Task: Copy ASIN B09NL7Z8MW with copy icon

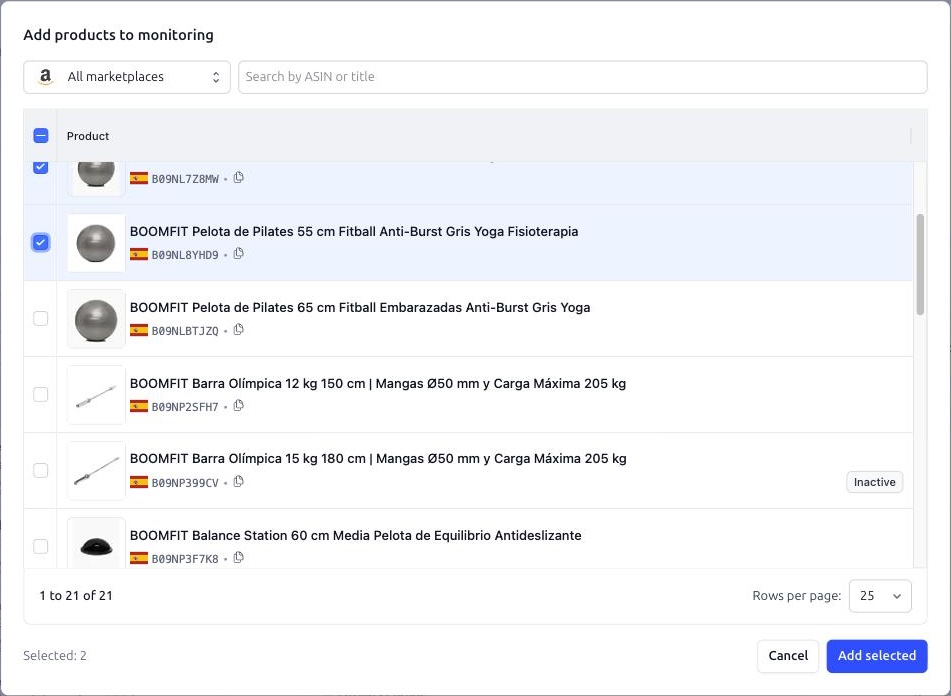Action: point(238,178)
